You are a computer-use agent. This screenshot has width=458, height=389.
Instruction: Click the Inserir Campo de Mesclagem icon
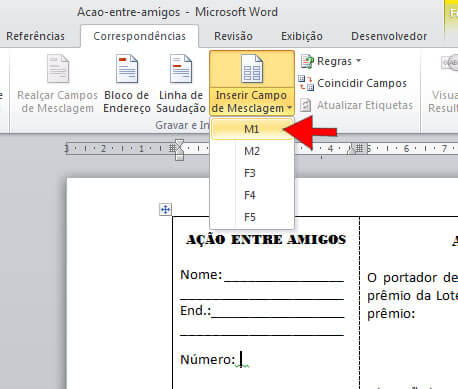point(252,69)
